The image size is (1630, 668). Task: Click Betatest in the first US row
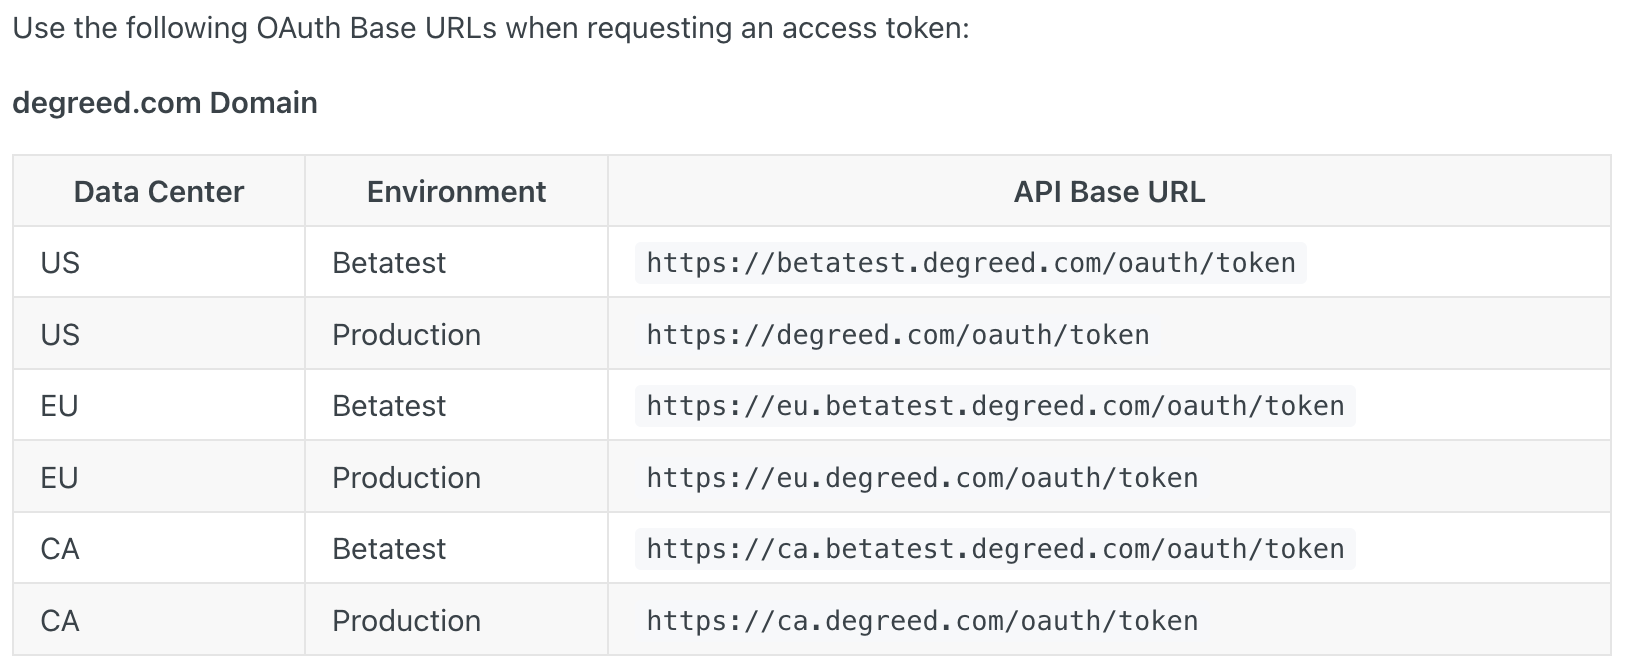(x=389, y=263)
